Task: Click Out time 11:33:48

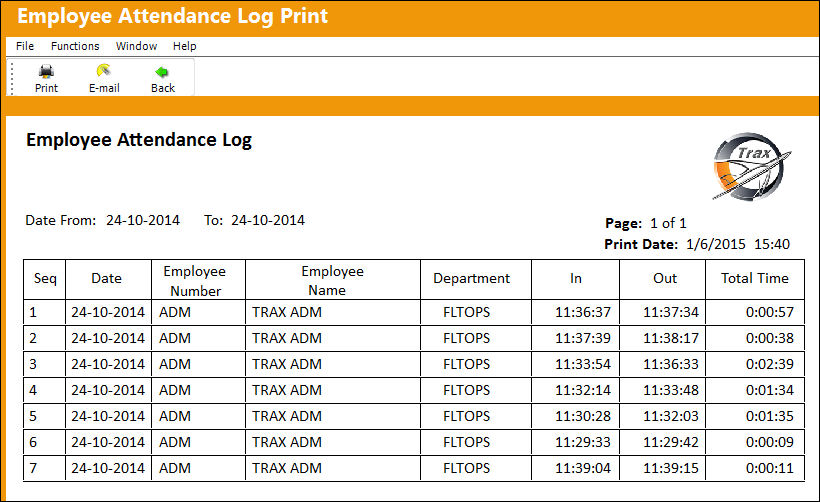Action: [671, 390]
